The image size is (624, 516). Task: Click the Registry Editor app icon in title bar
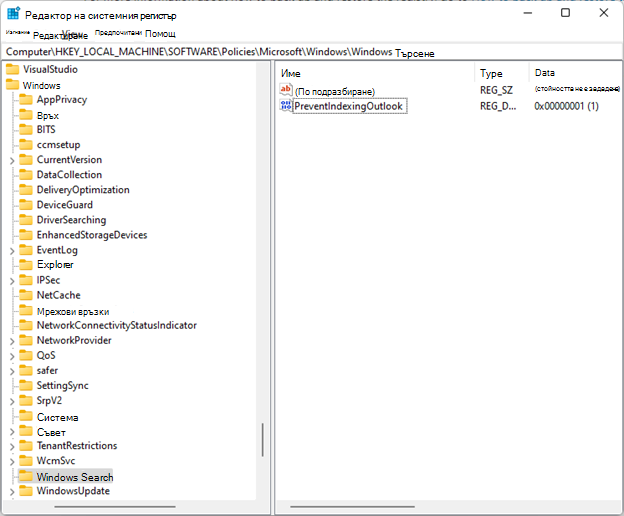pos(14,13)
